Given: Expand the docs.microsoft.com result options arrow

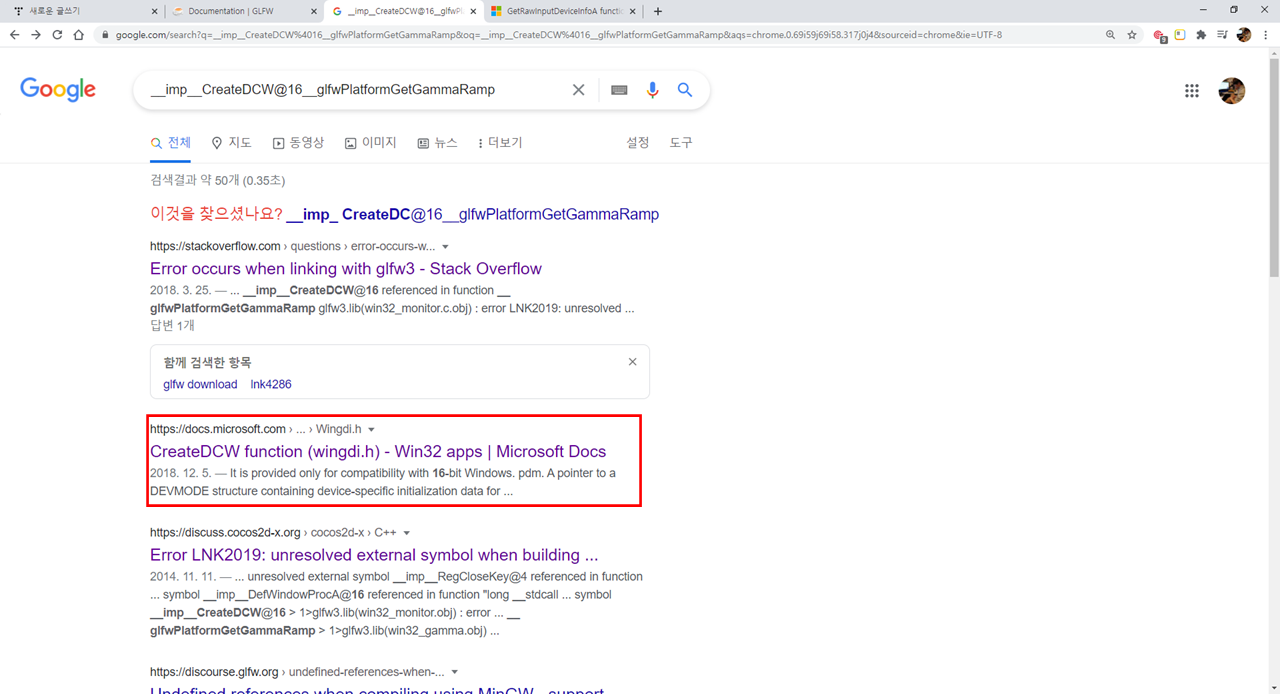Looking at the screenshot, I should coord(372,430).
